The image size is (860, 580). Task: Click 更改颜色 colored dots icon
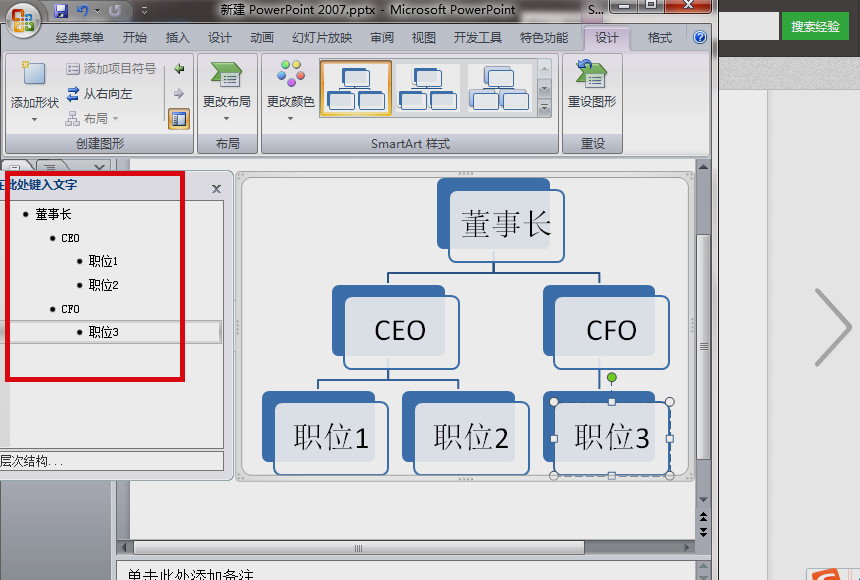pos(290,74)
